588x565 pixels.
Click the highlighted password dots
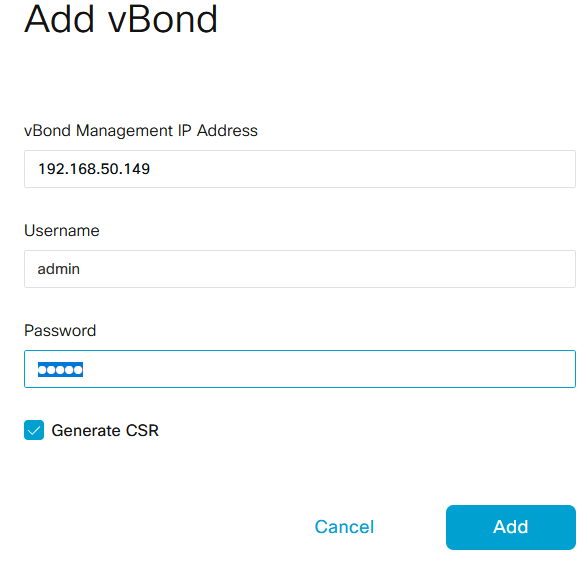coord(60,370)
